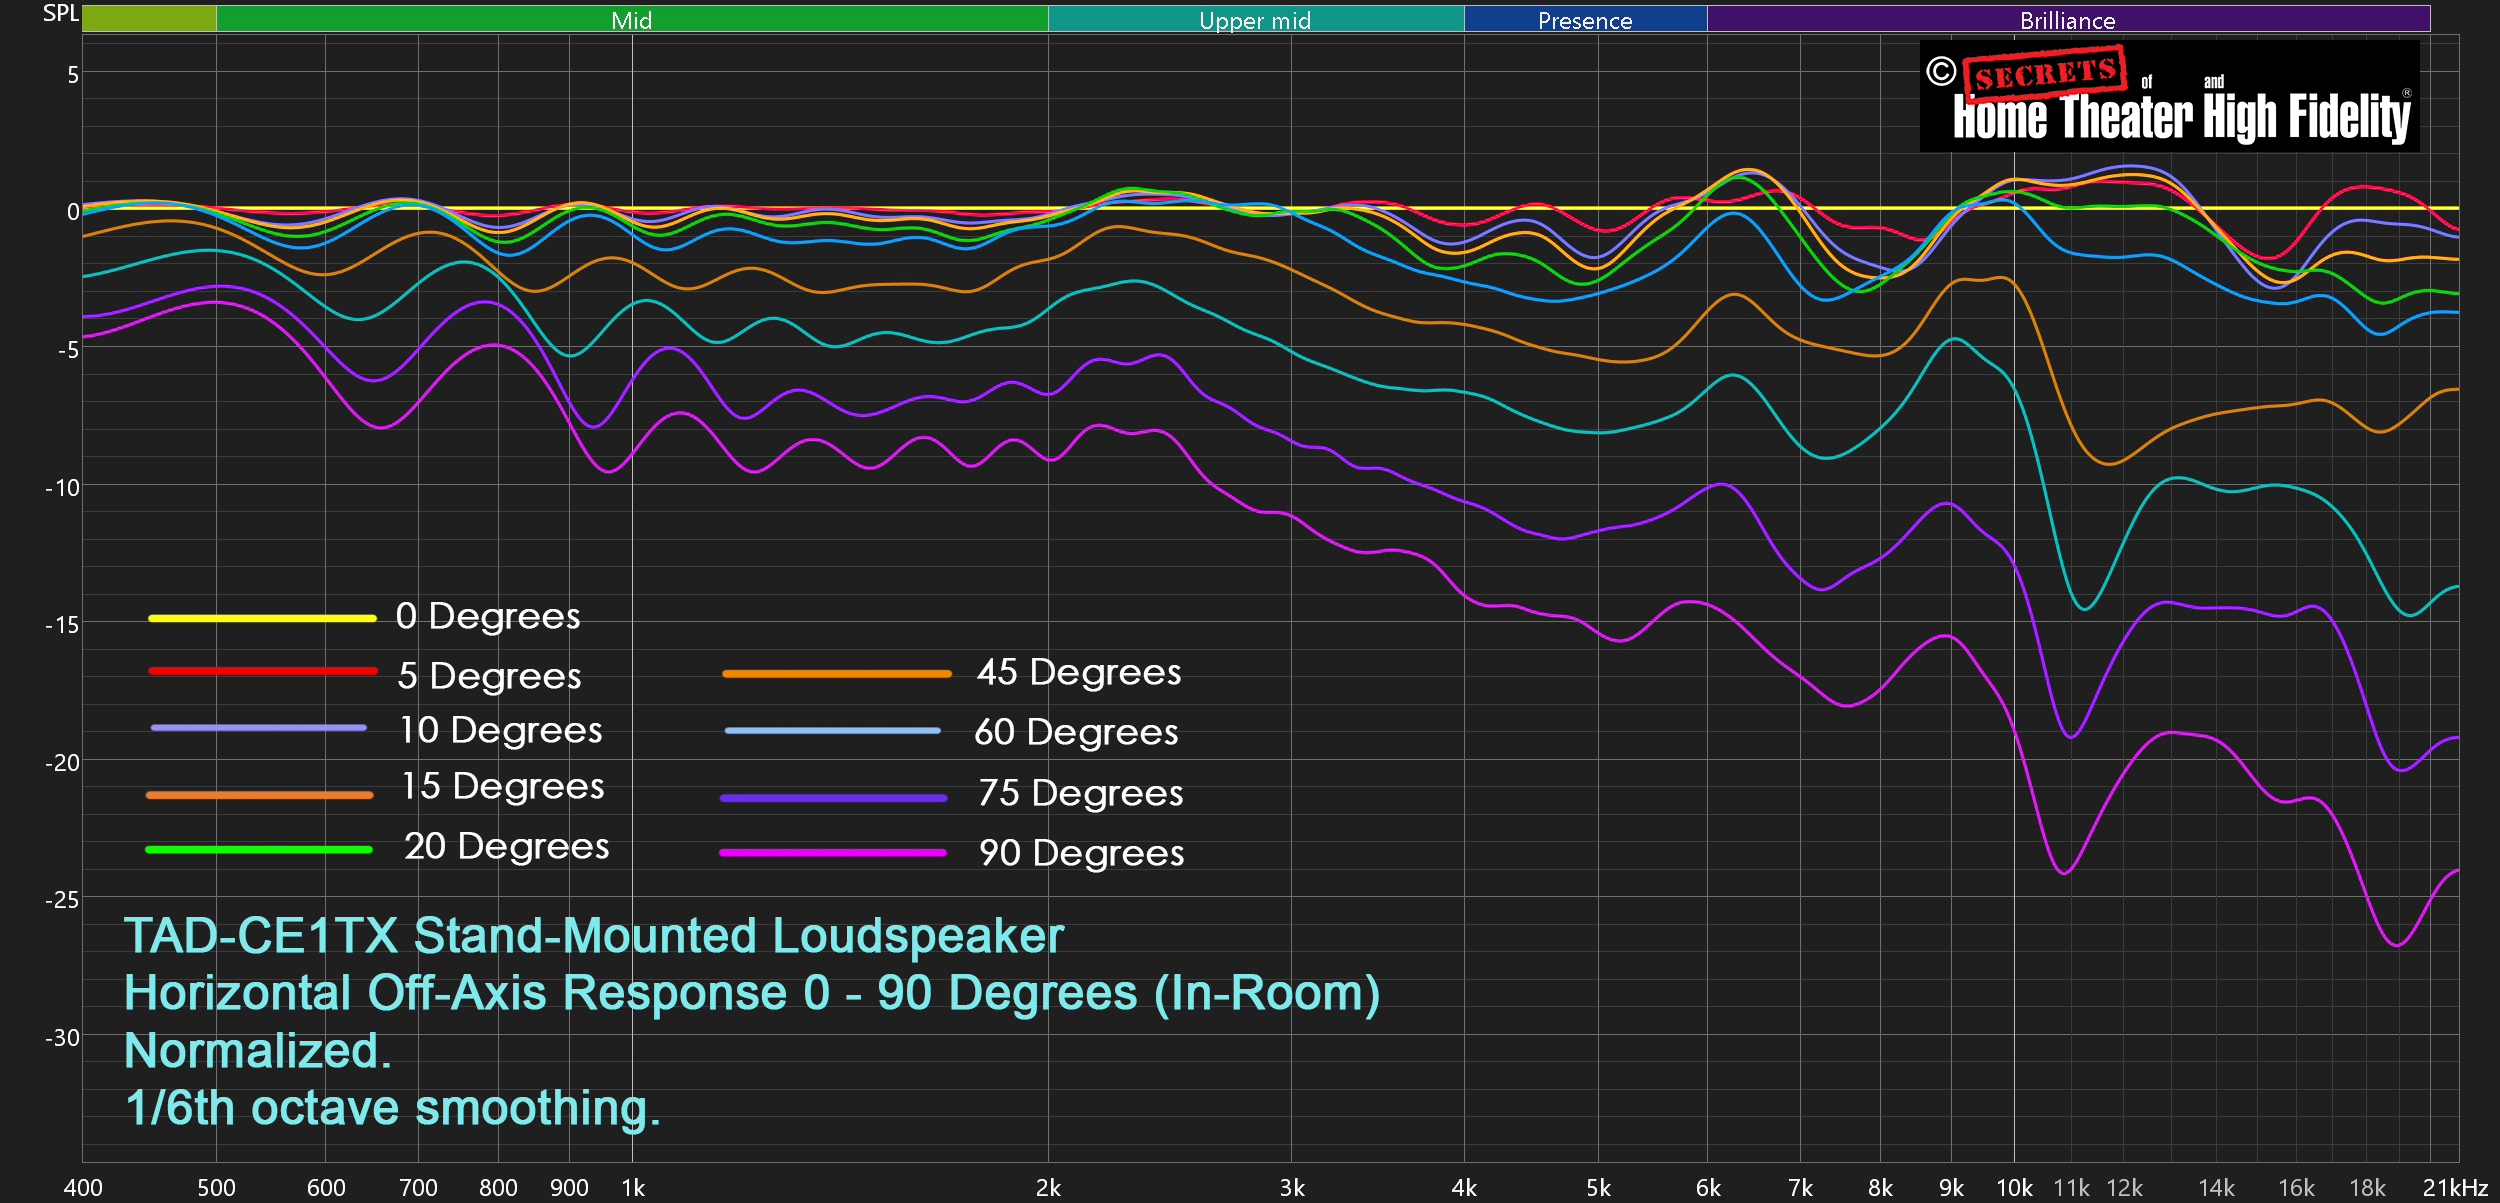
Task: Click the 14k frequency axis label
Action: 2216,1188
